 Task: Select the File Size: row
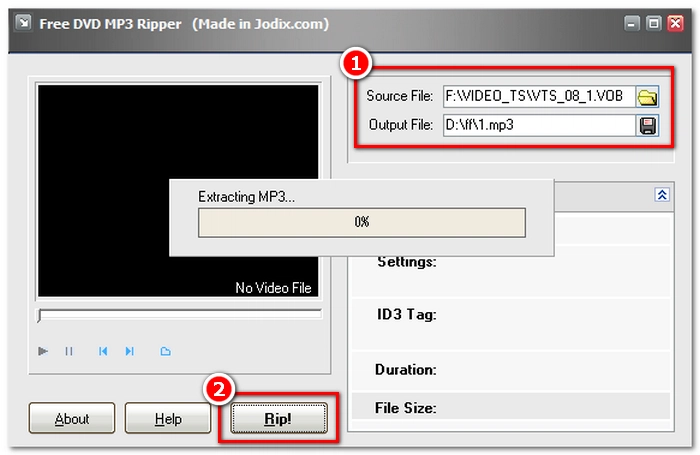[x=511, y=406]
